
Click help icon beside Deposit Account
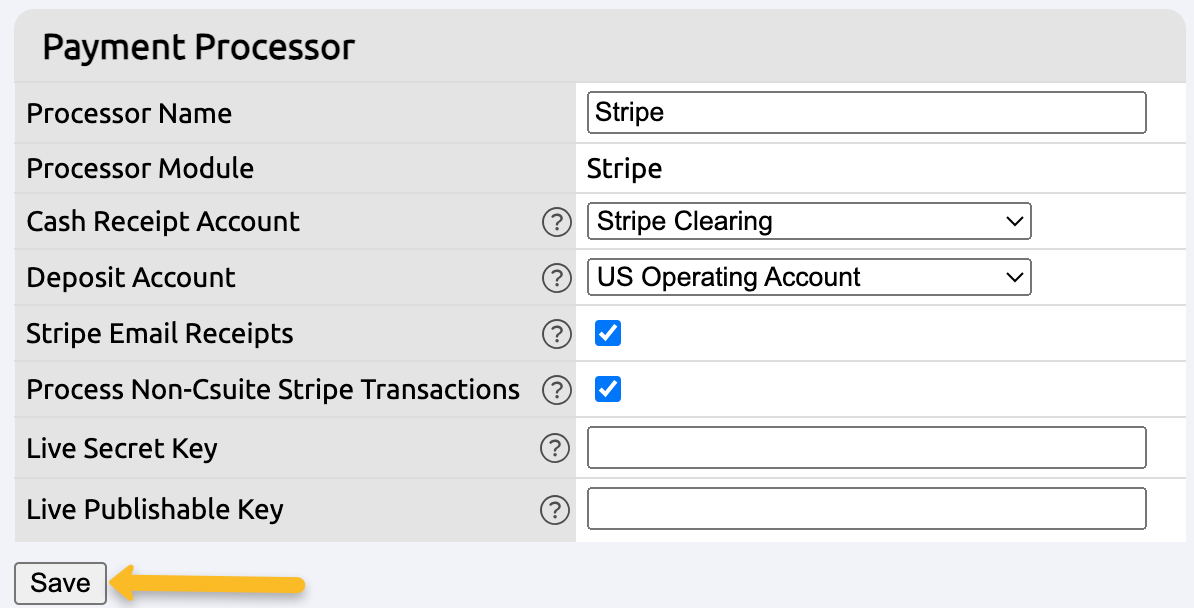point(555,278)
